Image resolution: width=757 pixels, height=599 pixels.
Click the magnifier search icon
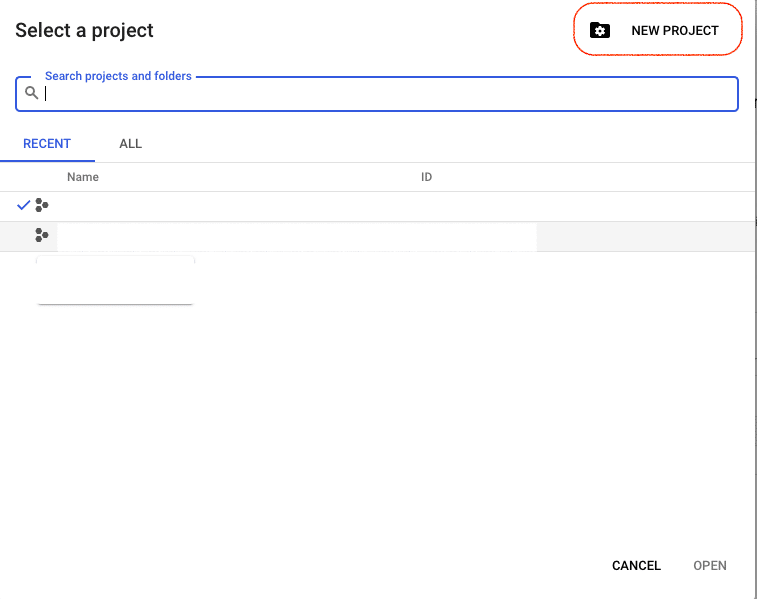(x=32, y=93)
